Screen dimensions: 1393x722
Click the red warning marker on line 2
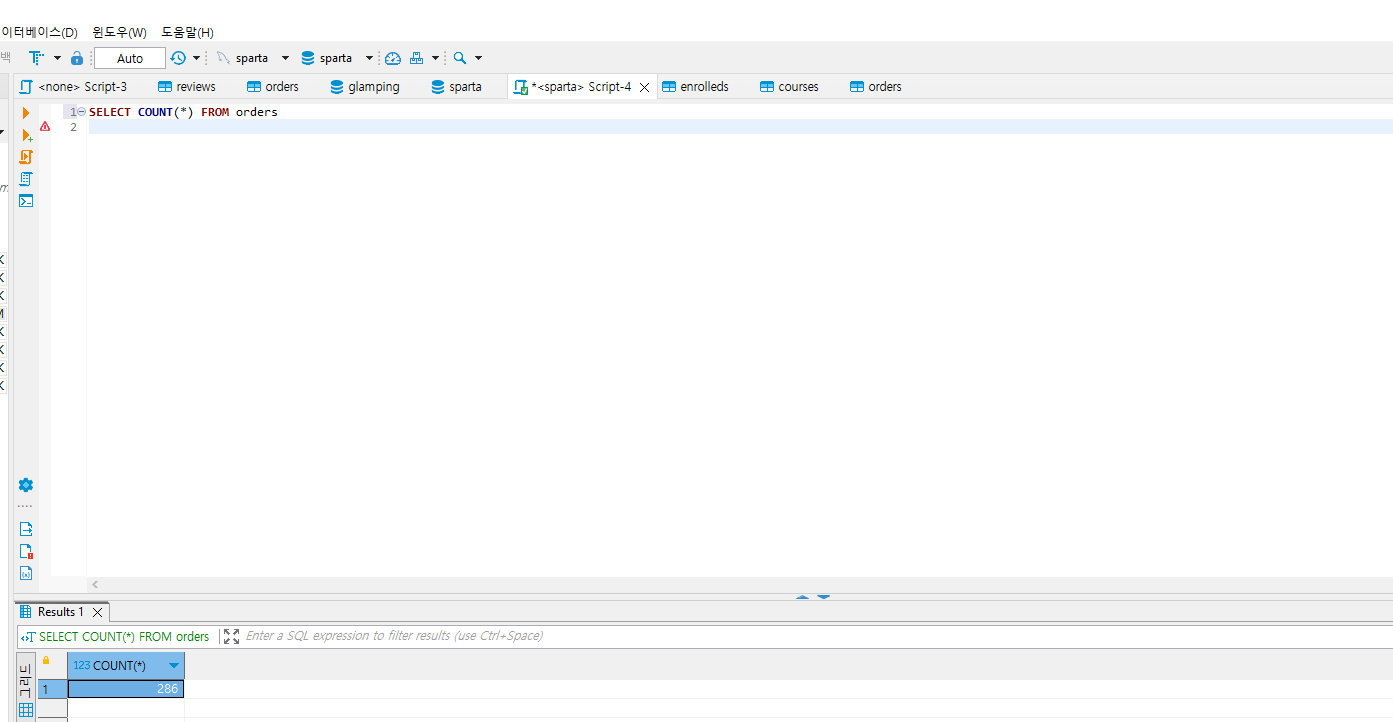[45, 126]
